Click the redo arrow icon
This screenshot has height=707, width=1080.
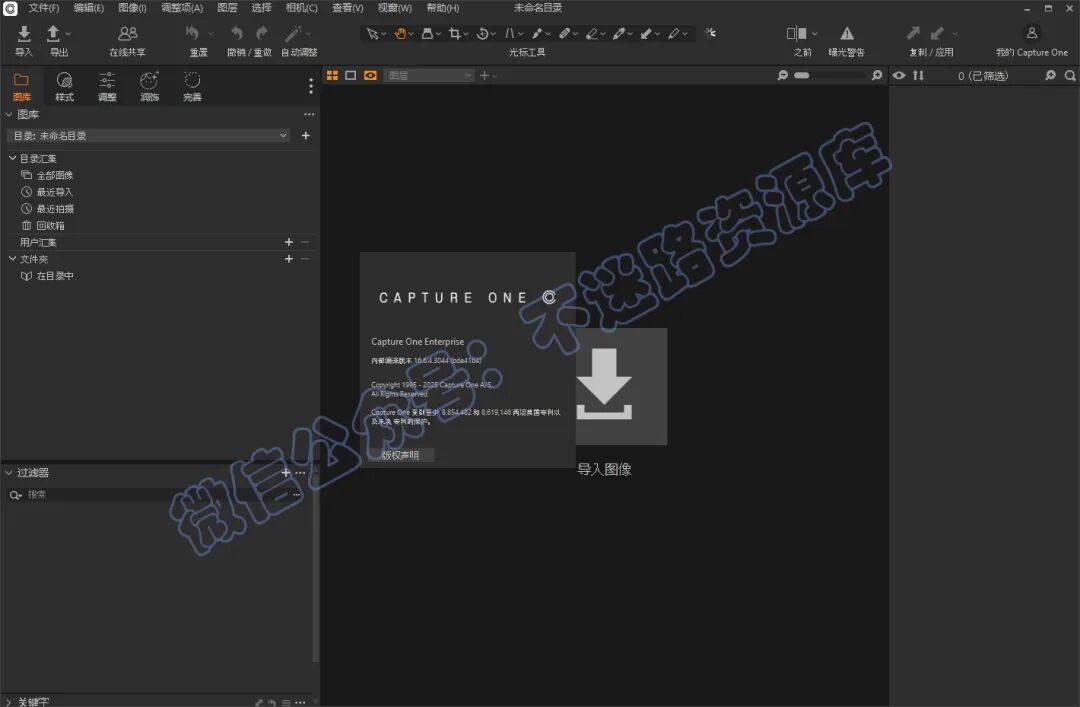pyautogui.click(x=262, y=33)
